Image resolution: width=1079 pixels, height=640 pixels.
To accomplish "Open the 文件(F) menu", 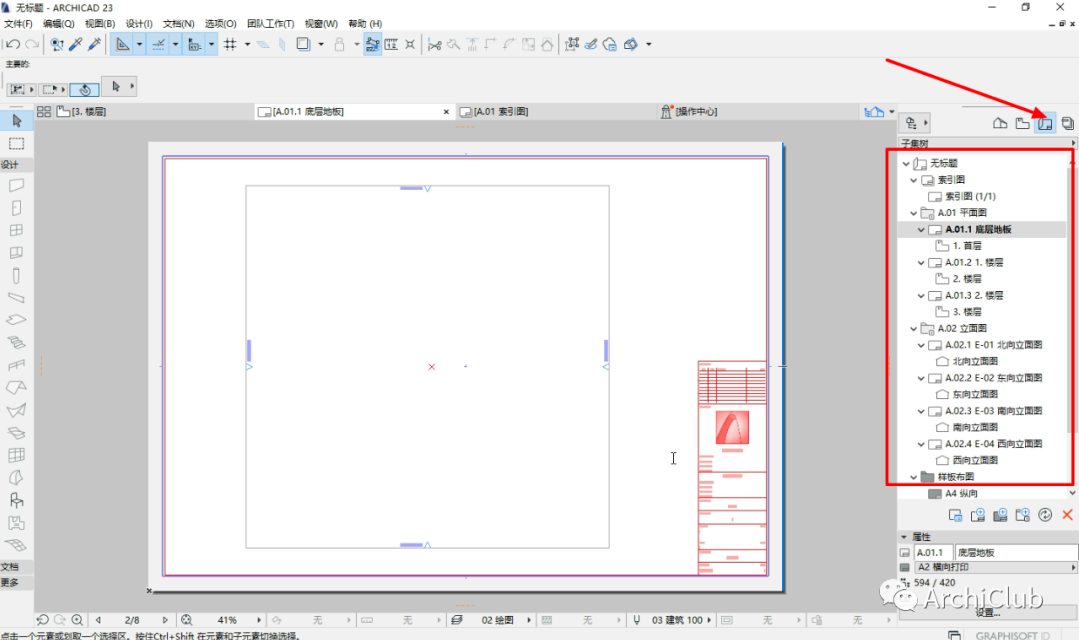I will (x=18, y=23).
